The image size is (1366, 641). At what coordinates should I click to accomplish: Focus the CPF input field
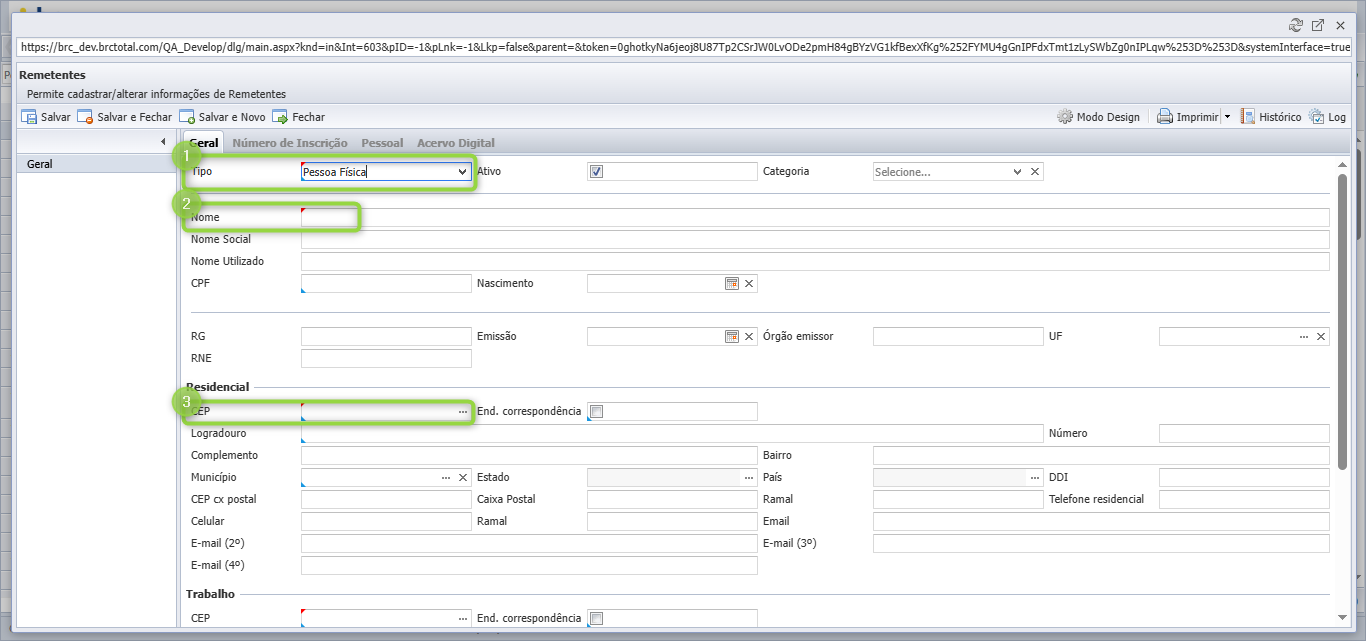coord(386,284)
